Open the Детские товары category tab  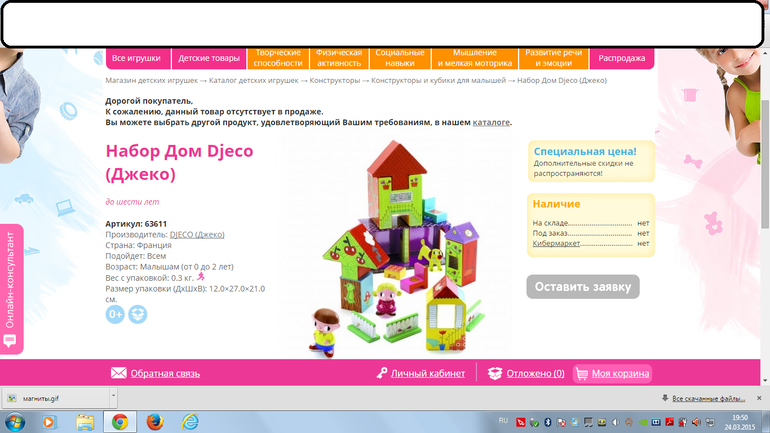pyautogui.click(x=209, y=58)
